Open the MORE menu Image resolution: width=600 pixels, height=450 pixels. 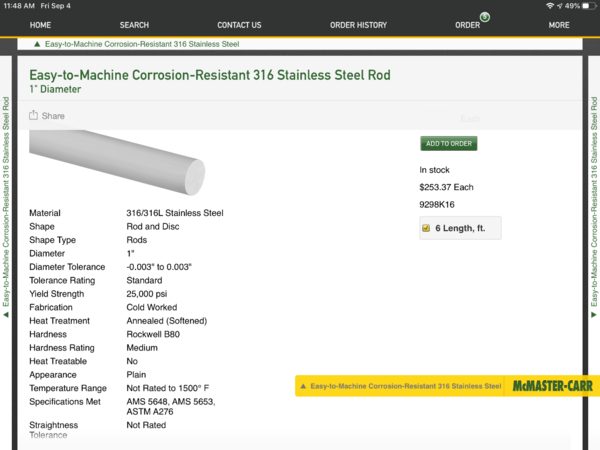pos(559,25)
